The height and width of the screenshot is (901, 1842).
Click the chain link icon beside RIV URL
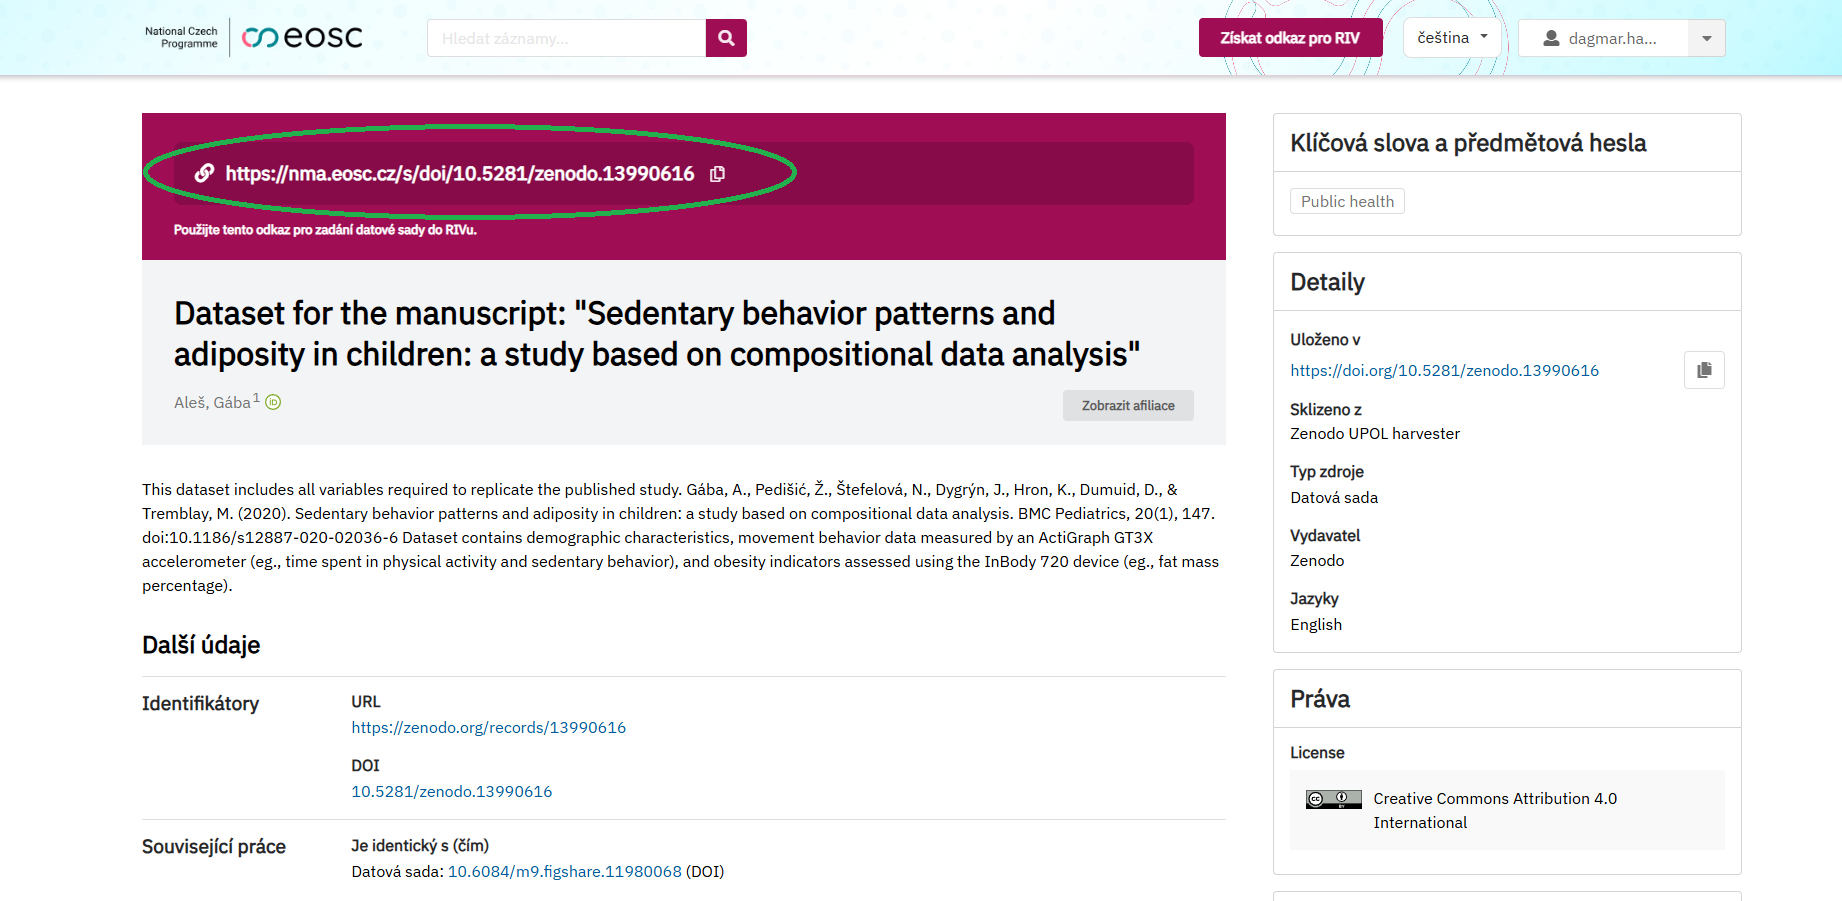204,173
